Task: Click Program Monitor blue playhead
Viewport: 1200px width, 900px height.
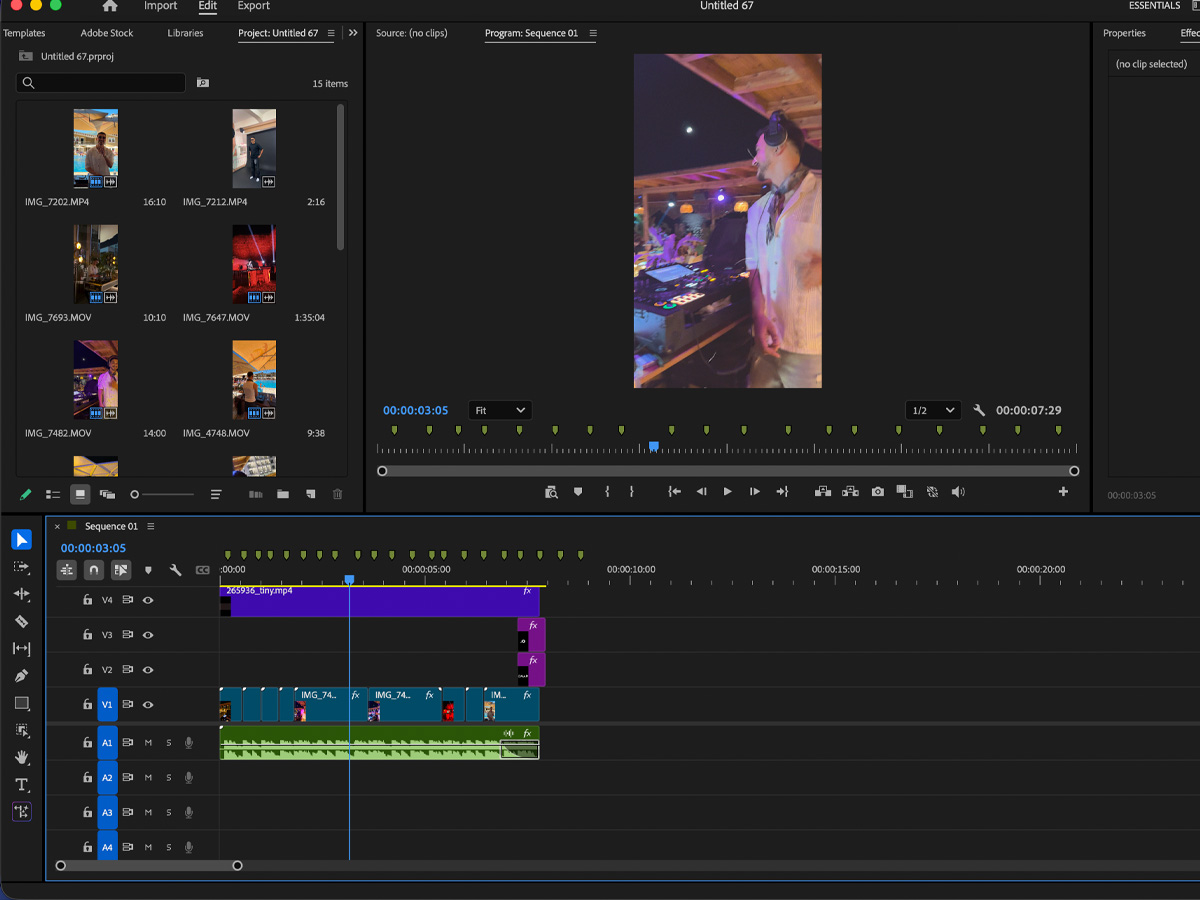Action: coord(653,446)
